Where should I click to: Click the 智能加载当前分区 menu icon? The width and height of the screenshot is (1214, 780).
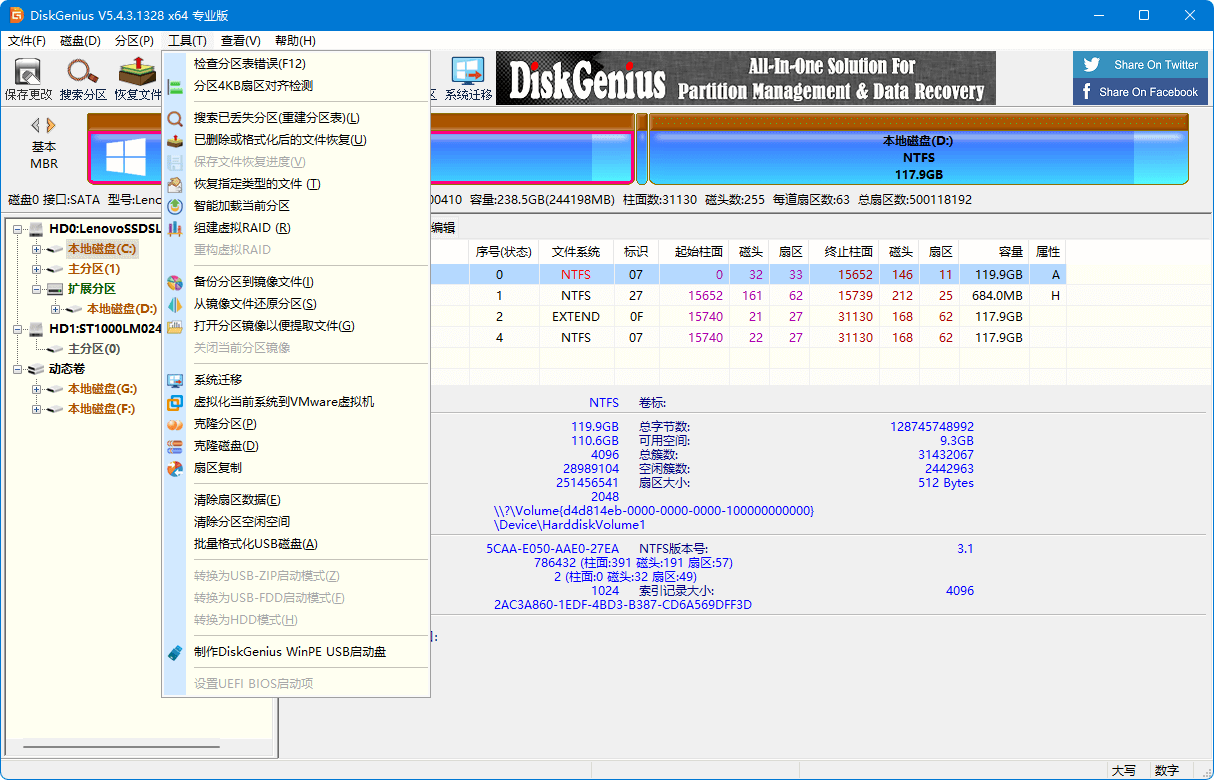coord(175,206)
